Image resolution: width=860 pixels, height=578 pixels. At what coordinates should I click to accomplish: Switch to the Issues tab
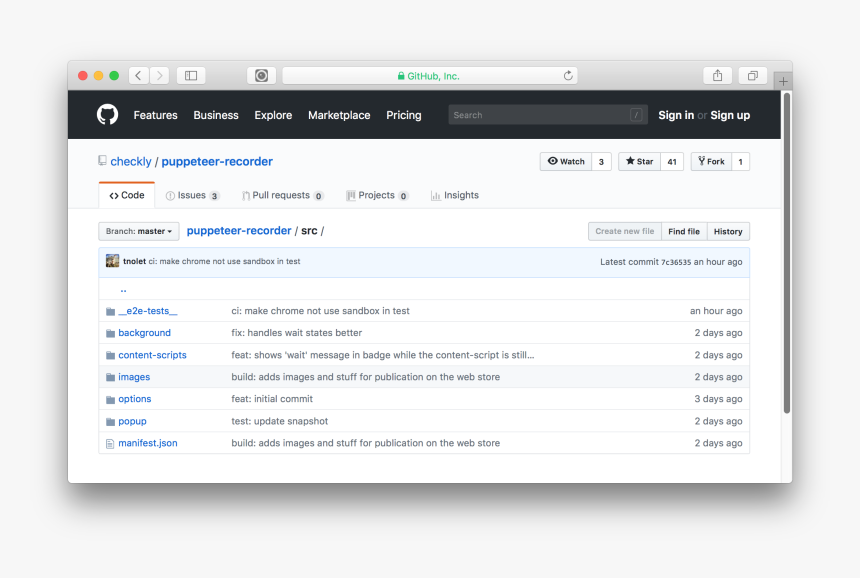click(192, 196)
